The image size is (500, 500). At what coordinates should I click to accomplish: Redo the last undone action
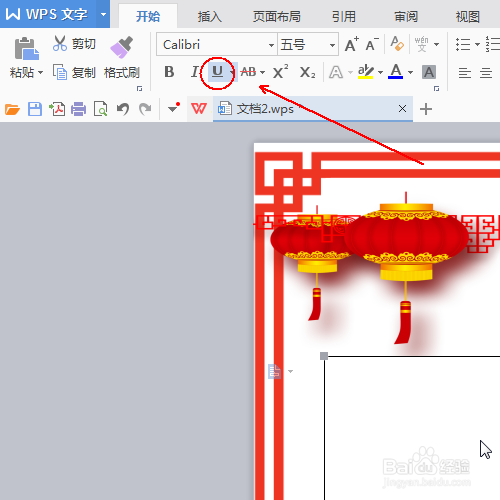145,109
